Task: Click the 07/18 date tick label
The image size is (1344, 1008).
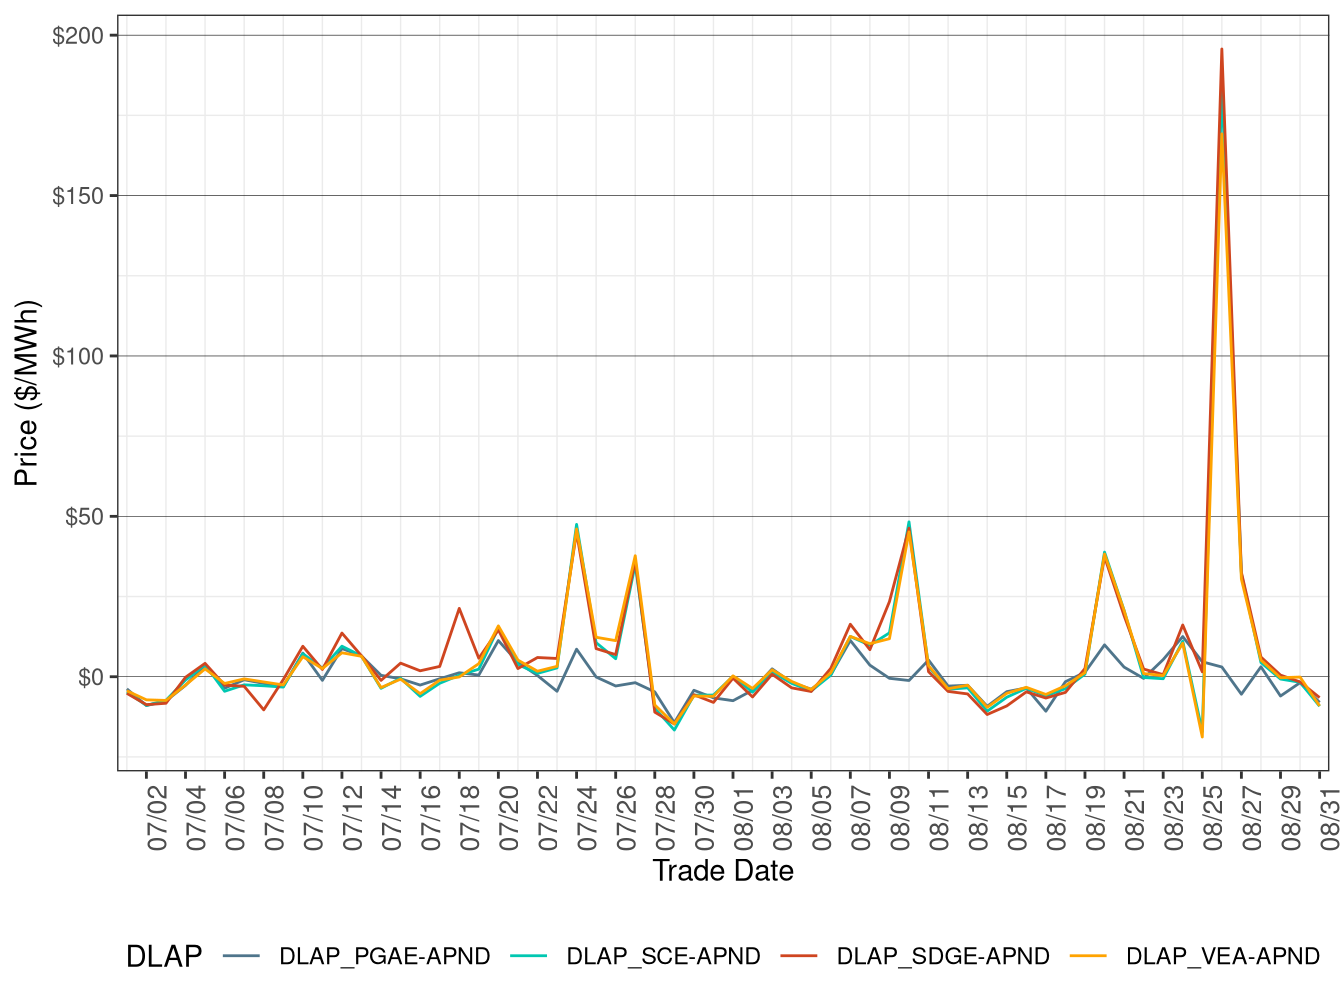Action: [470, 817]
